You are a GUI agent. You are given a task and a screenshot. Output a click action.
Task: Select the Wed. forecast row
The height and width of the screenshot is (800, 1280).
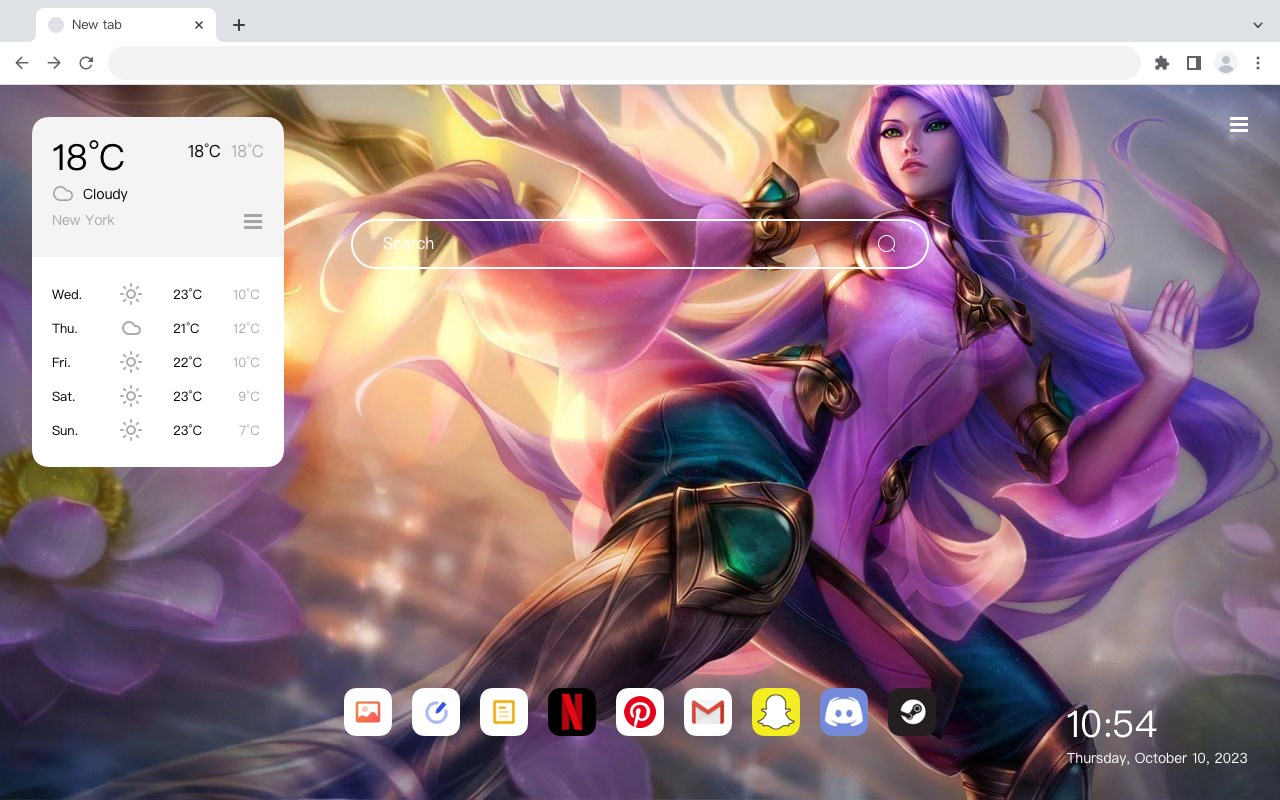(x=158, y=294)
